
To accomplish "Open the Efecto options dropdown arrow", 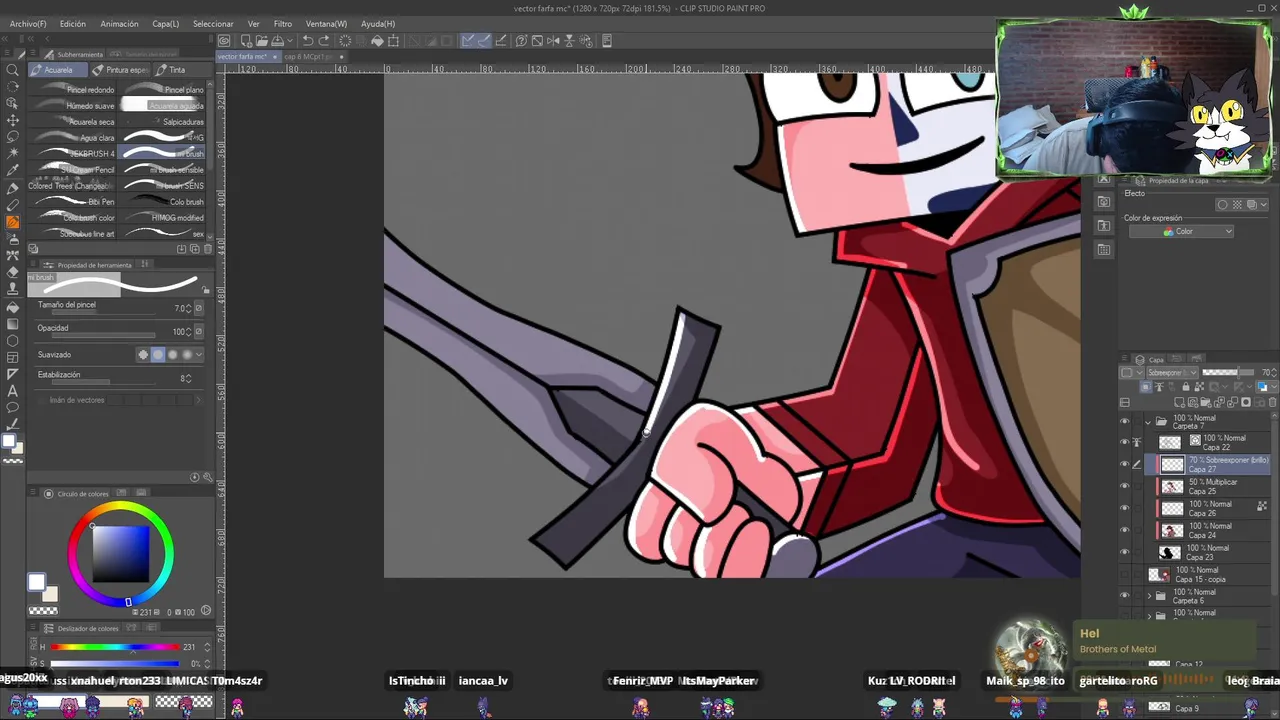I will [1264, 205].
